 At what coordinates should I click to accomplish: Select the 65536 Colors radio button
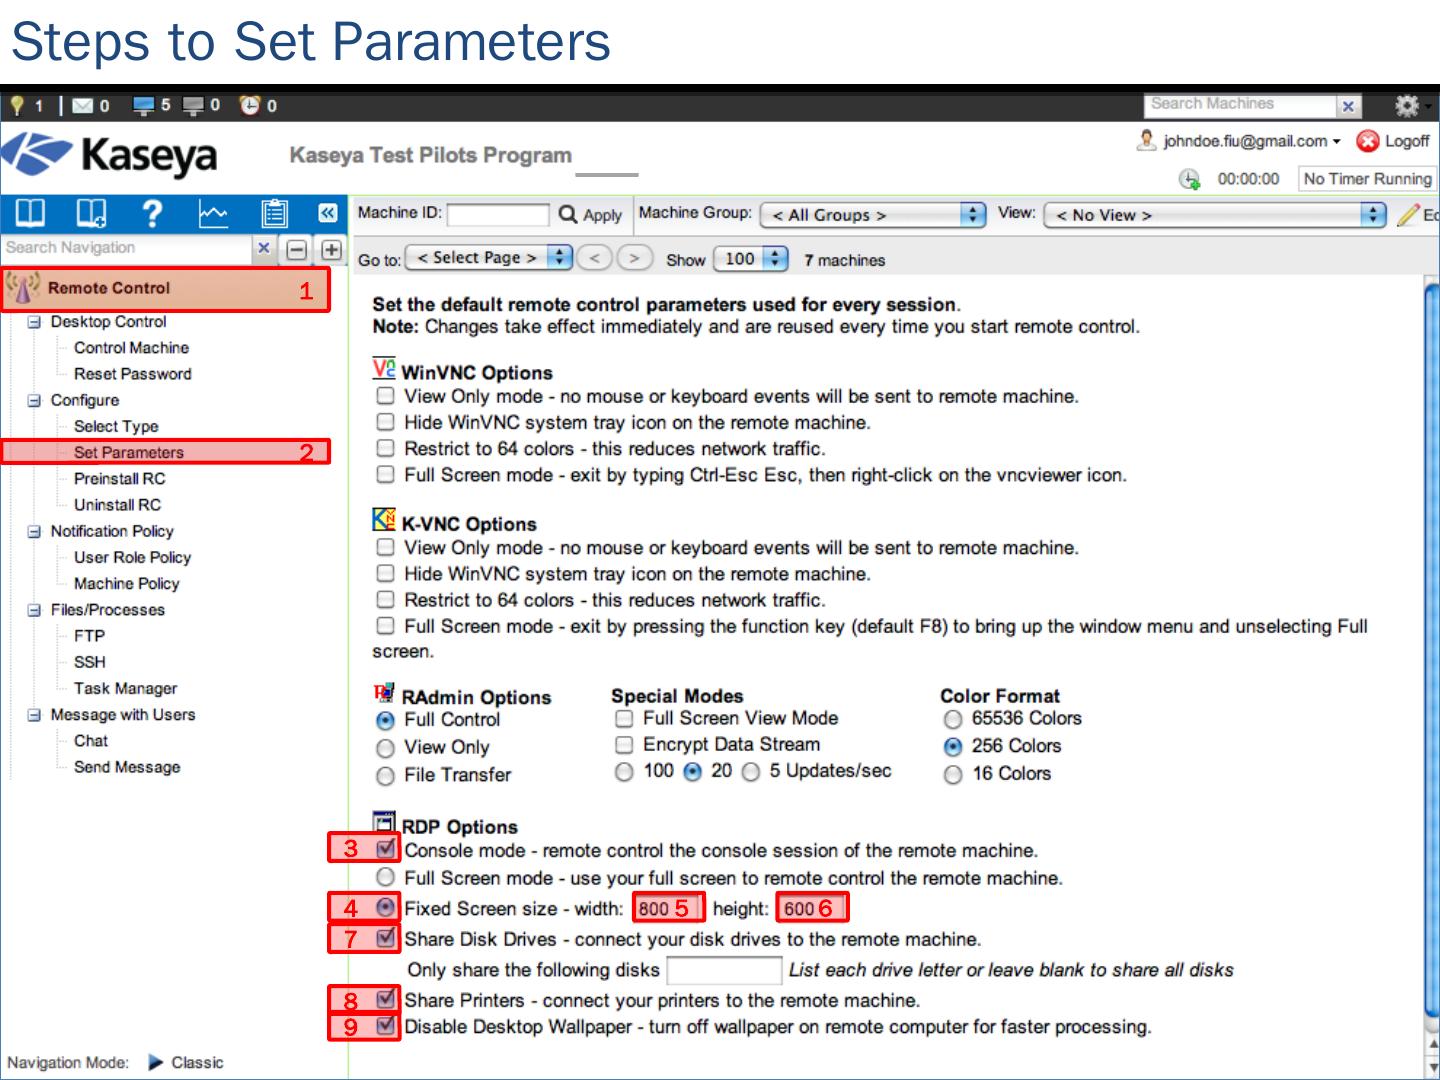tap(953, 719)
